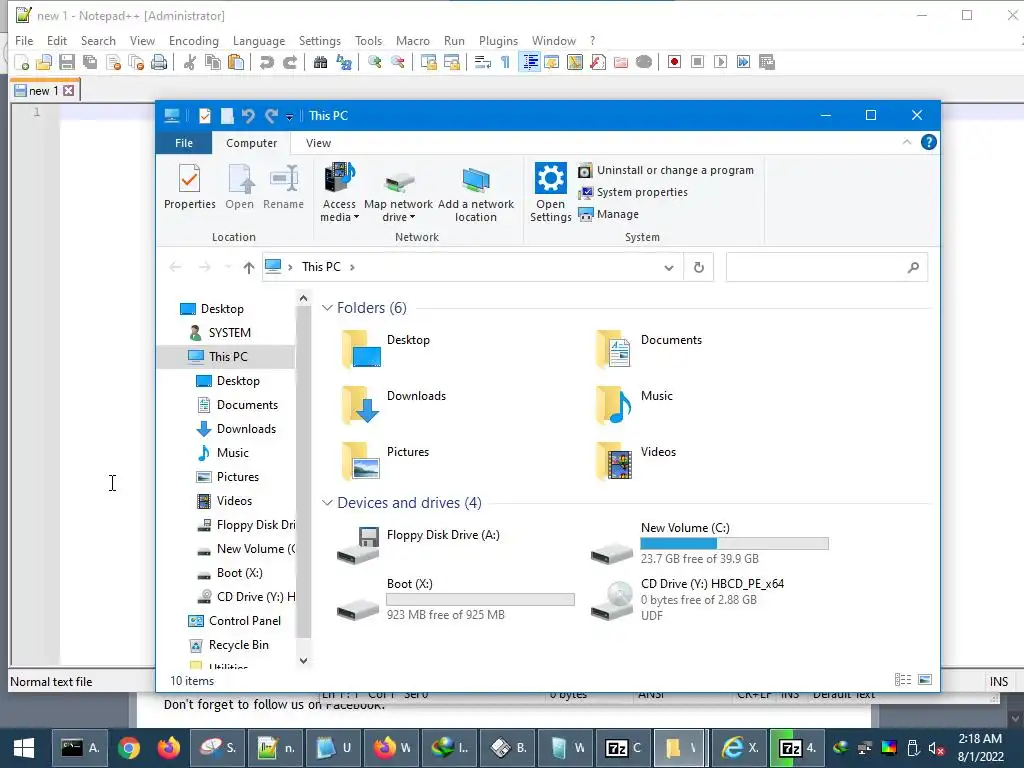Open Internet Explorer taskbar item
Screen dimensions: 1024x768
(740, 748)
